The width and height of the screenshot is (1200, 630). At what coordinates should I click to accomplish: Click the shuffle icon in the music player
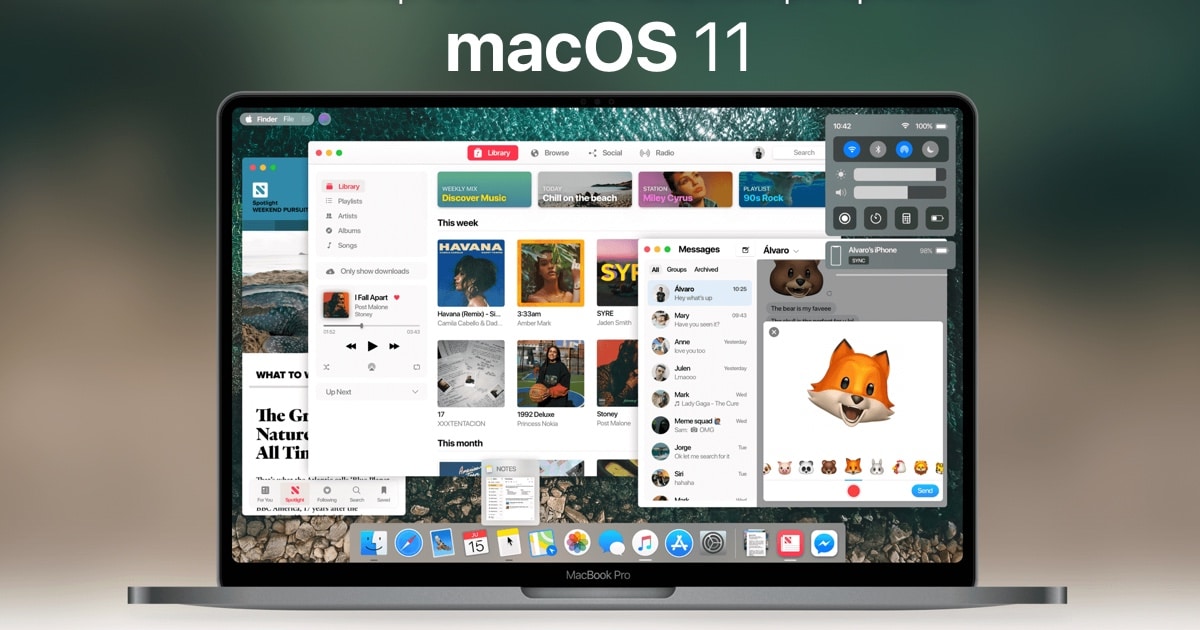click(327, 367)
